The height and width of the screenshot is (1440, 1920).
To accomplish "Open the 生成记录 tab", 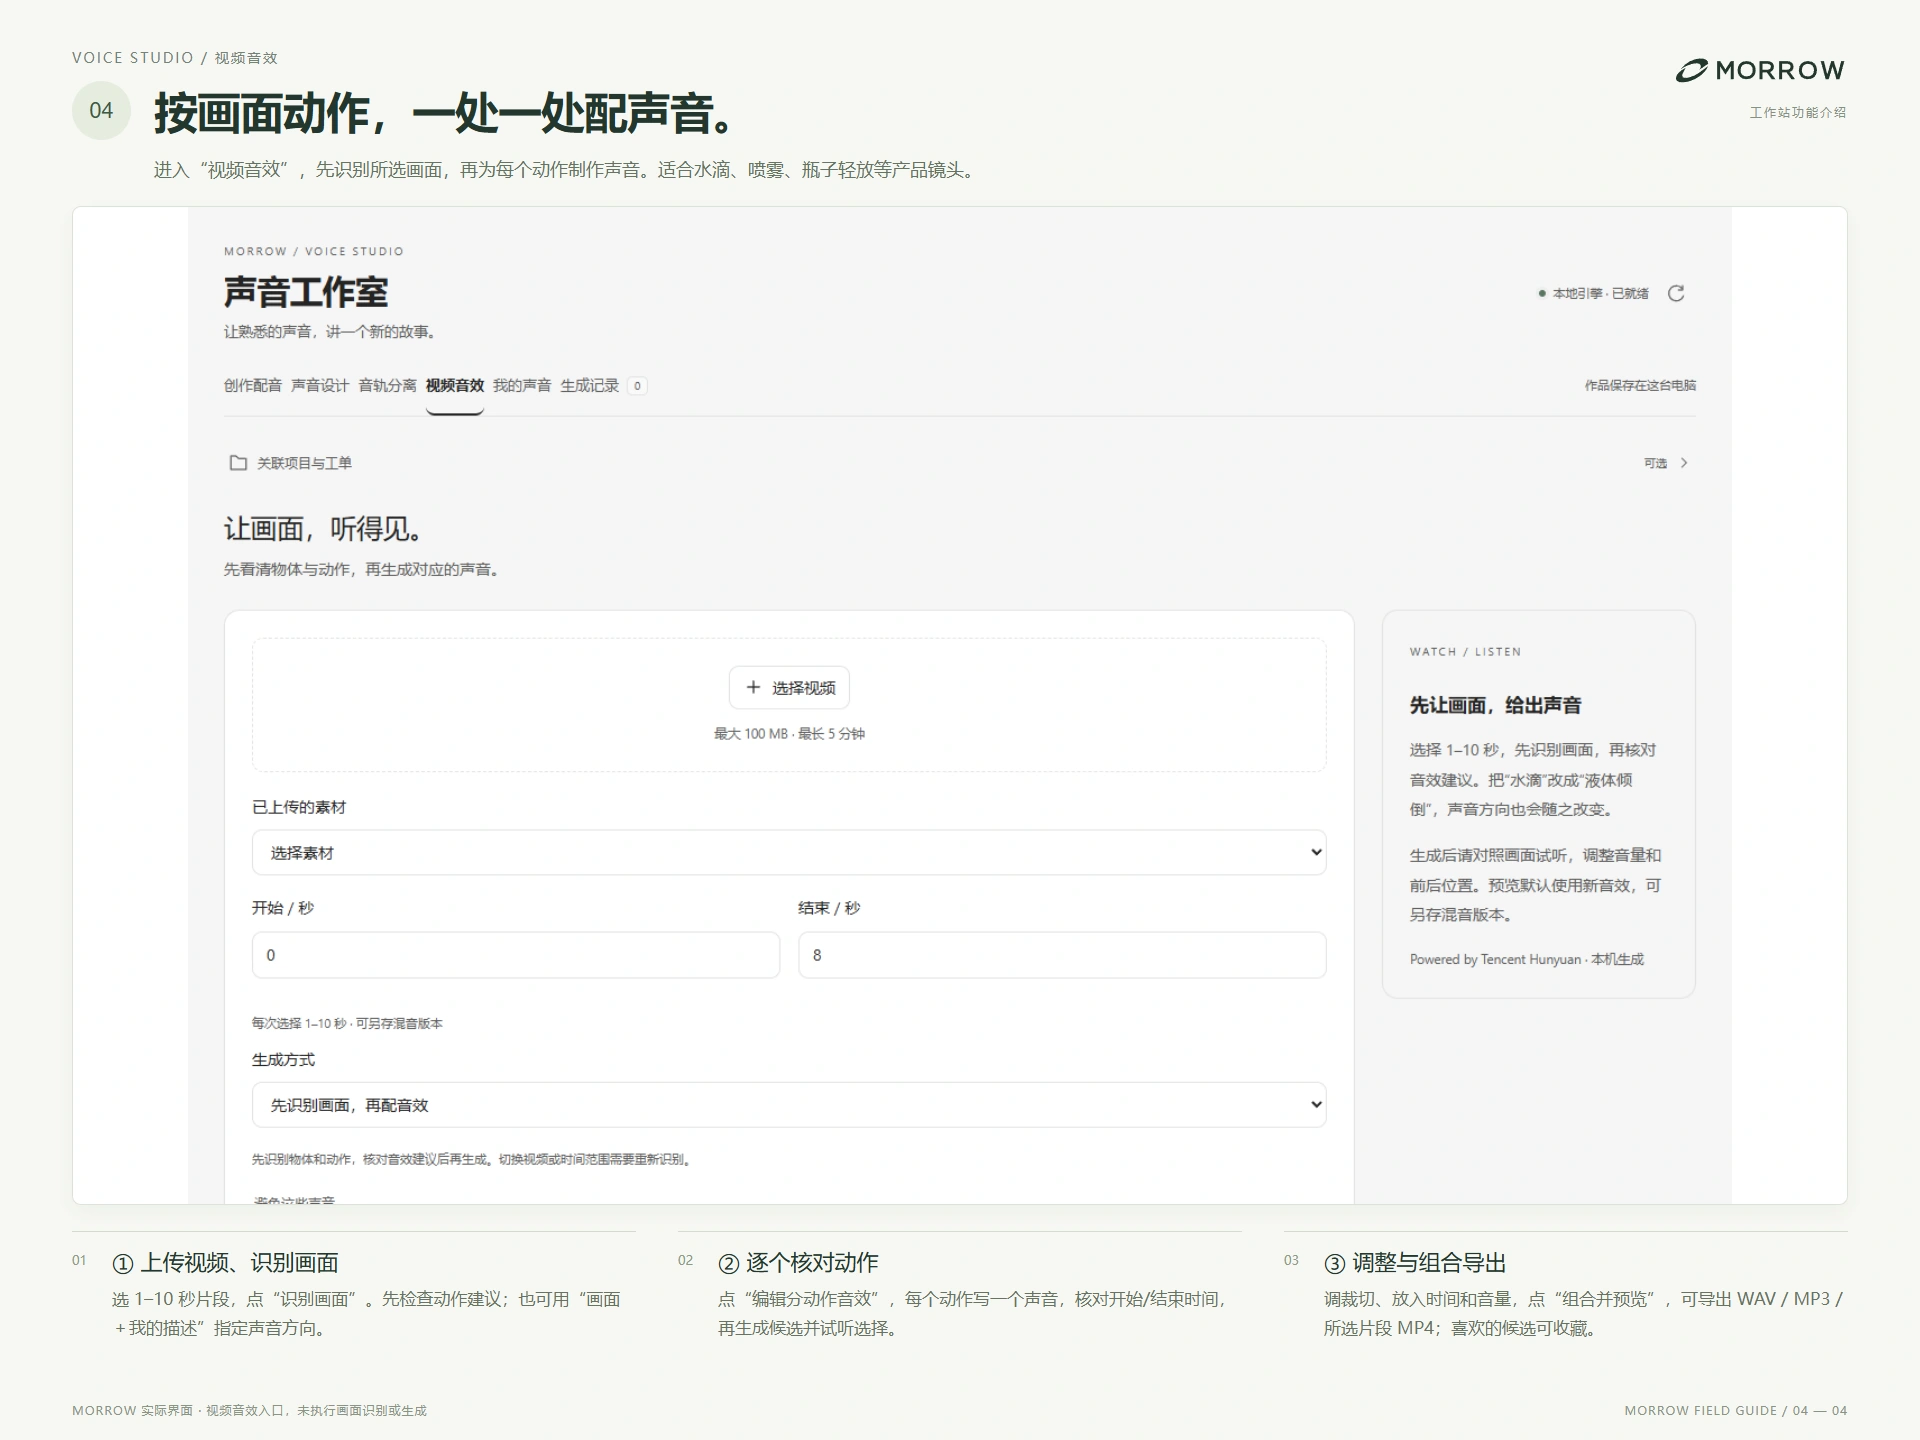I will click(590, 386).
